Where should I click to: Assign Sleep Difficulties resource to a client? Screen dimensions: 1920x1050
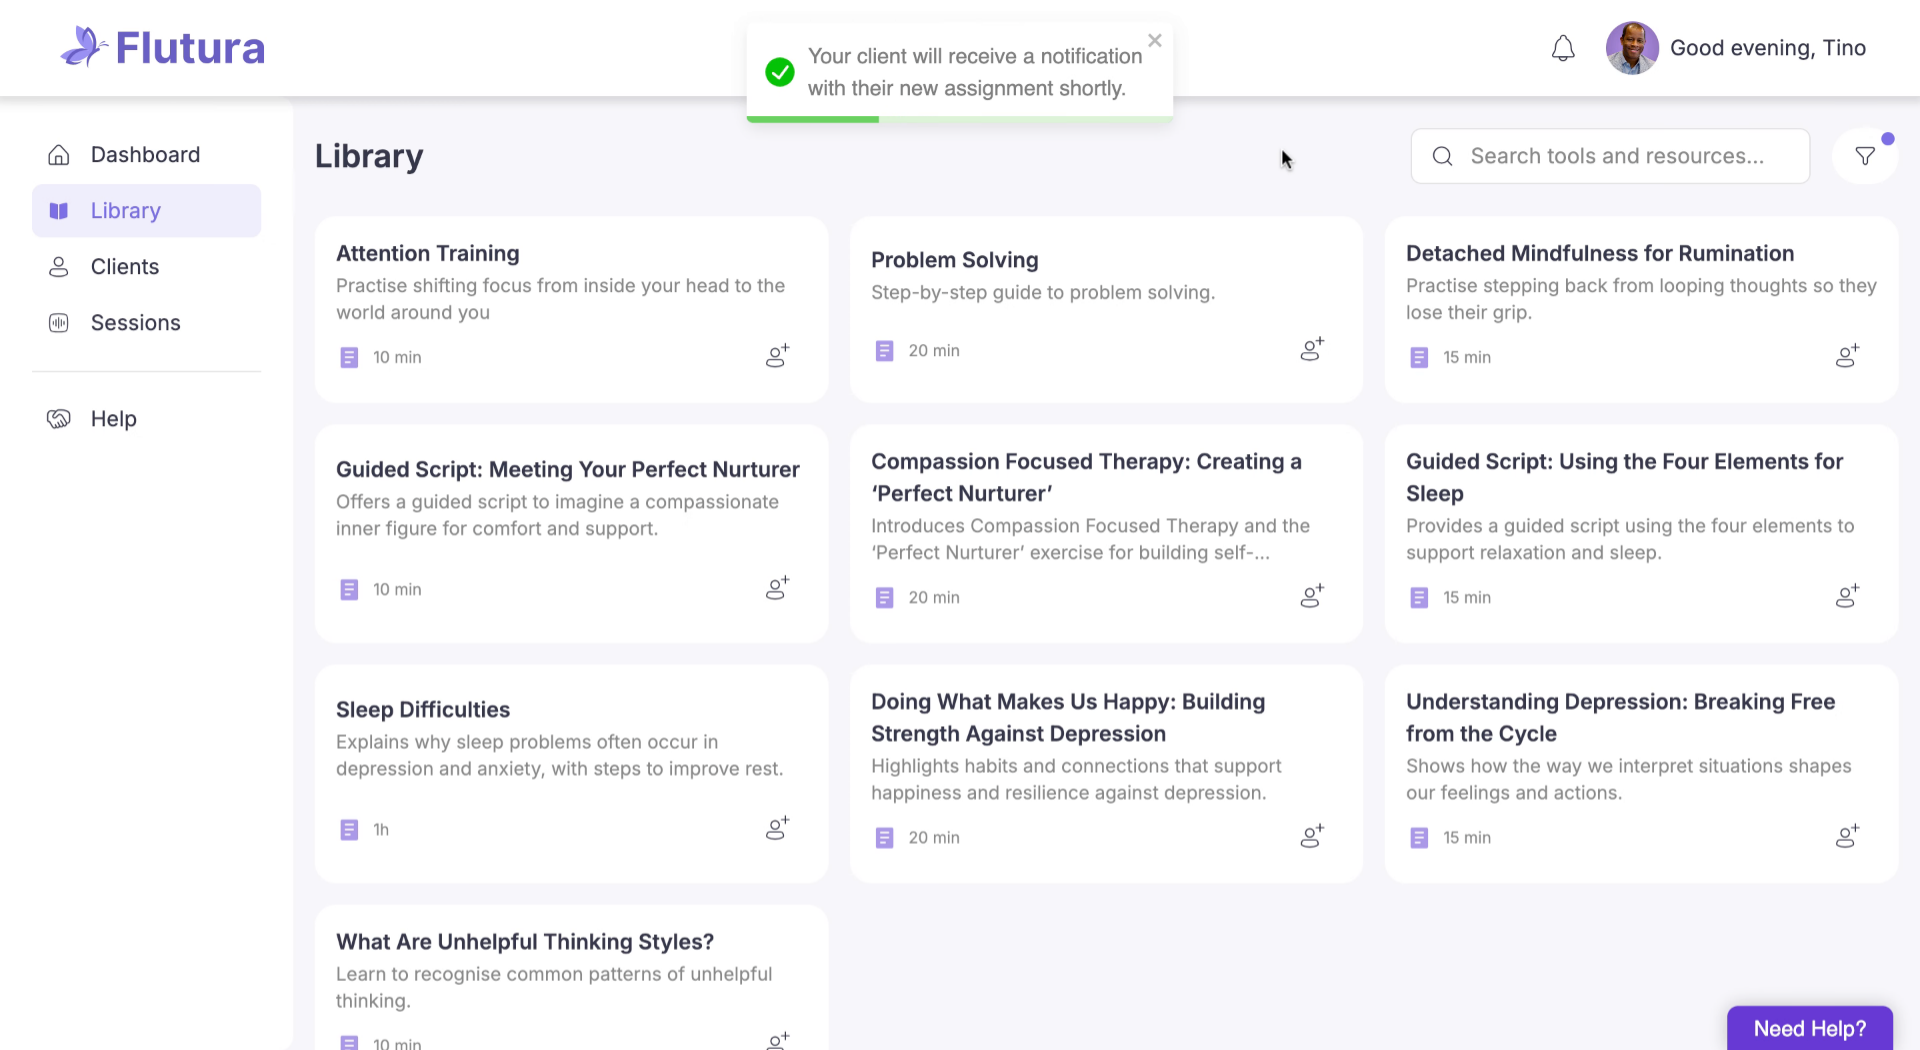[x=777, y=828]
